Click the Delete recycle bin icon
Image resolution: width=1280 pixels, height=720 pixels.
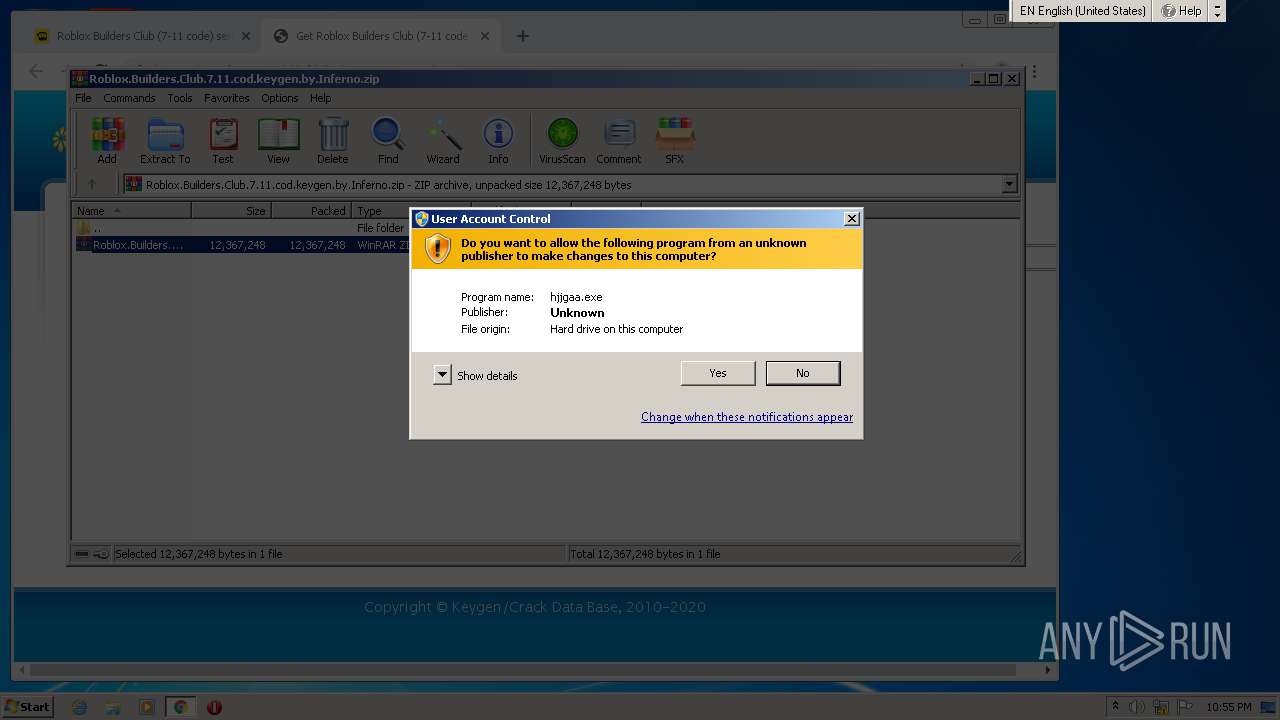[x=333, y=140]
